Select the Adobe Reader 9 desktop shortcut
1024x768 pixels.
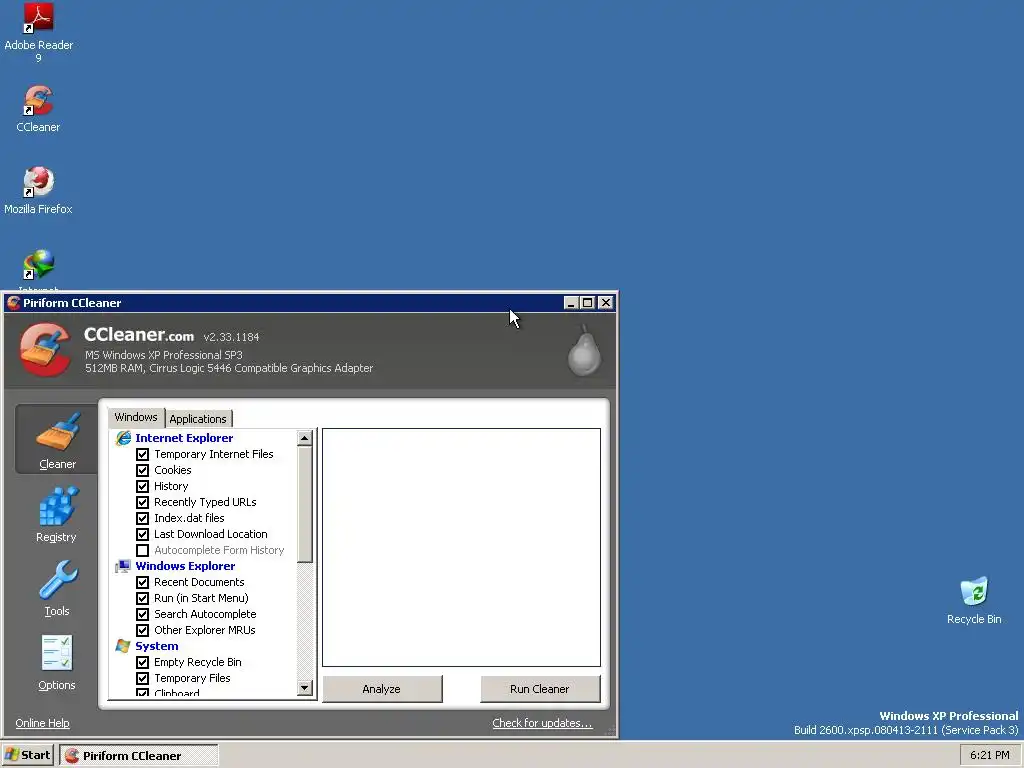click(x=39, y=33)
